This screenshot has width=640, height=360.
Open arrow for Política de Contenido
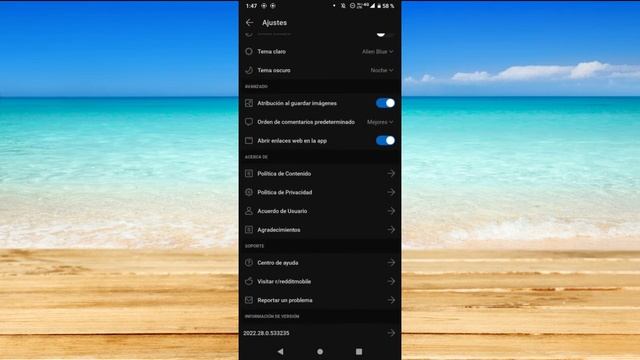click(391, 173)
